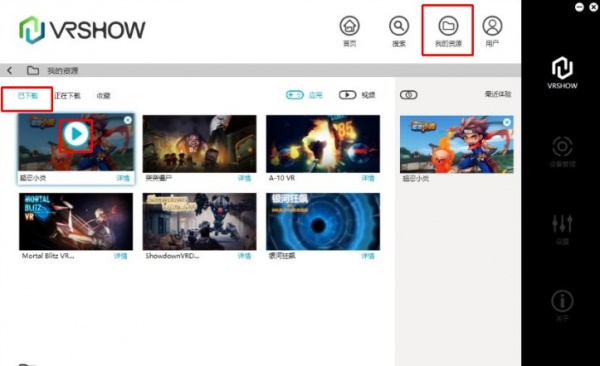Viewport: 600px width, 366px height.
Task: Open details link for galaxy tunnel game
Action: tap(368, 256)
